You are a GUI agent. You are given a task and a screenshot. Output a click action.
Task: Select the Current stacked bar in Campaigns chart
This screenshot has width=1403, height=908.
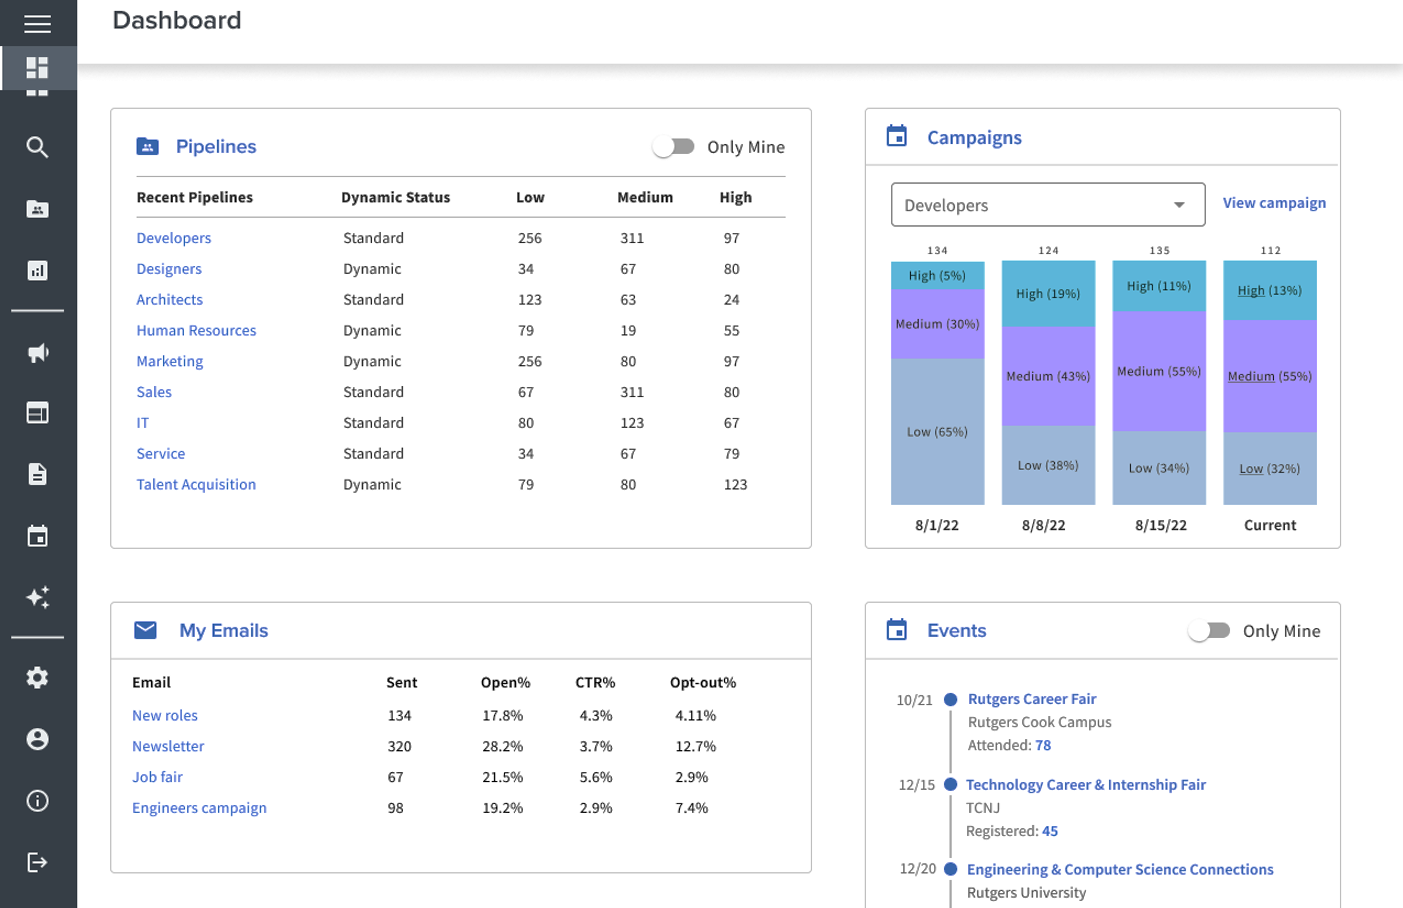(1269, 380)
